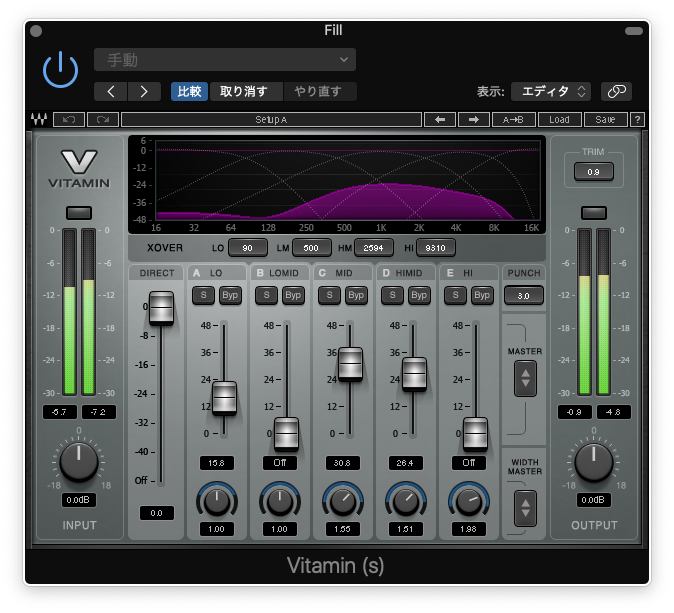The image size is (674, 613).
Task: Click the WIDTH MASTER up/down stepper
Action: (525, 509)
